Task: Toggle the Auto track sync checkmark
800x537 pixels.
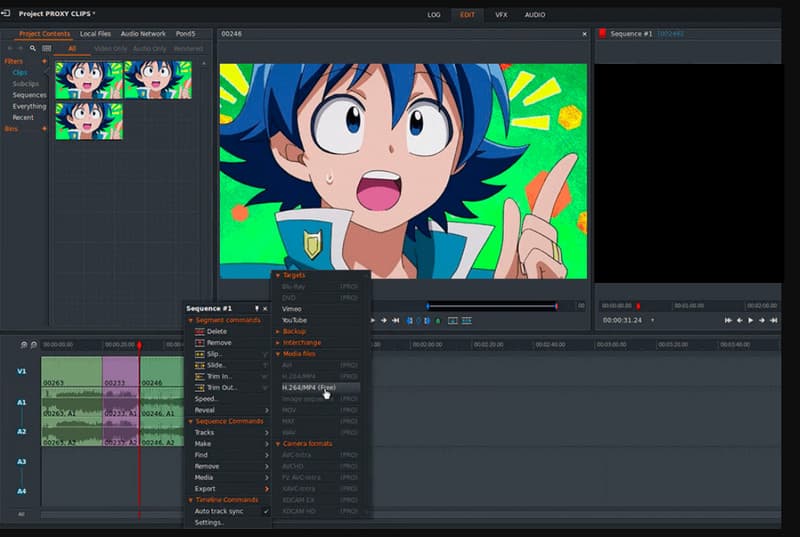Action: (x=266, y=511)
